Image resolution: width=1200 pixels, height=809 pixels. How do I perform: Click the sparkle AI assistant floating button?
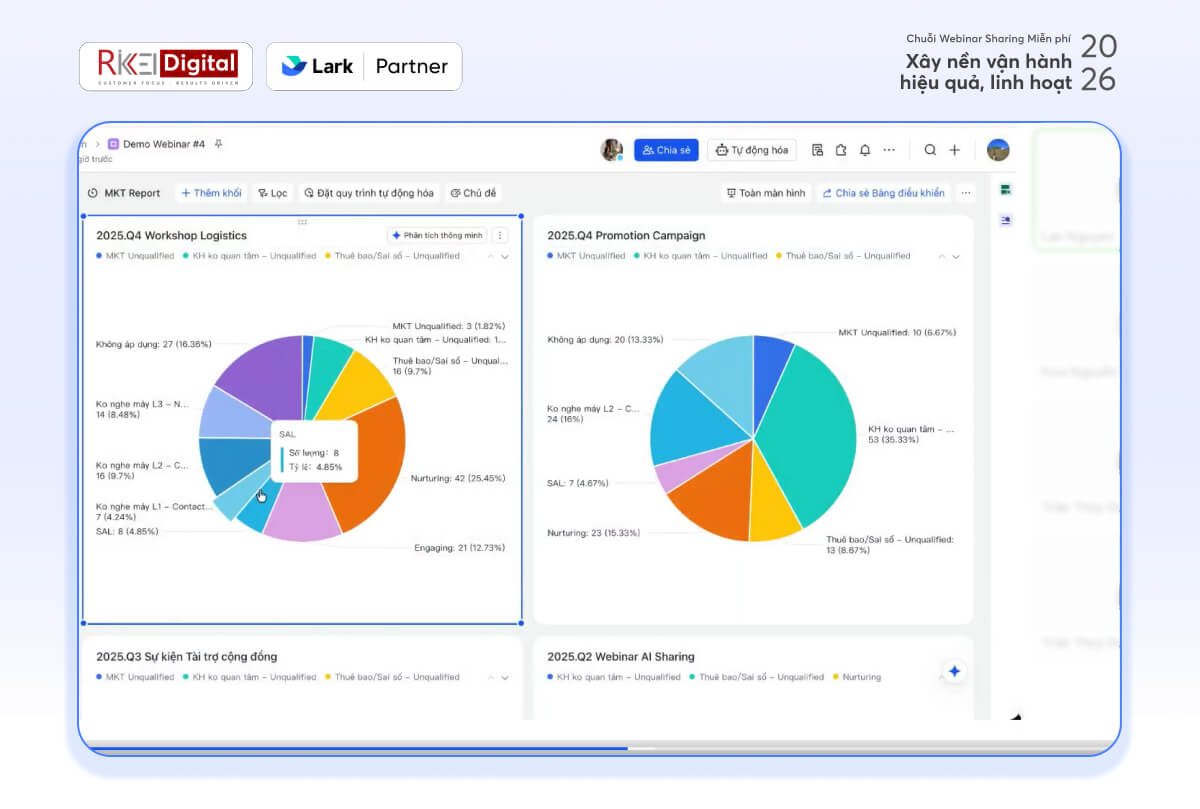pos(954,671)
